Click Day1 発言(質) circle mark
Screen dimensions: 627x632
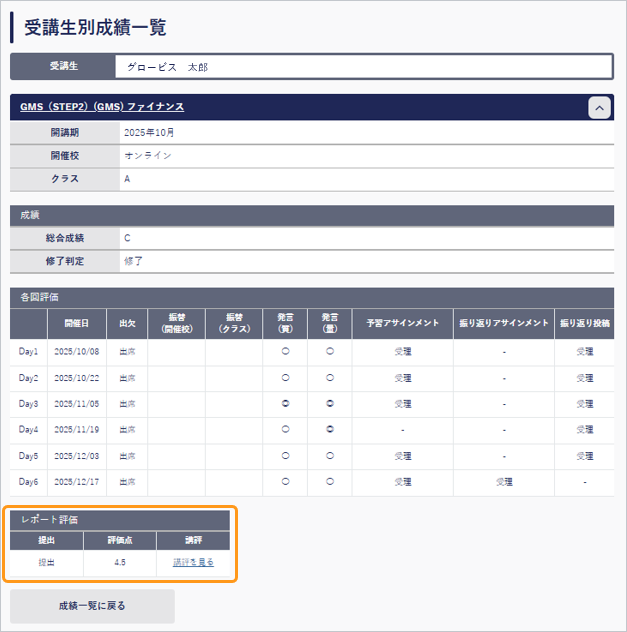point(285,352)
